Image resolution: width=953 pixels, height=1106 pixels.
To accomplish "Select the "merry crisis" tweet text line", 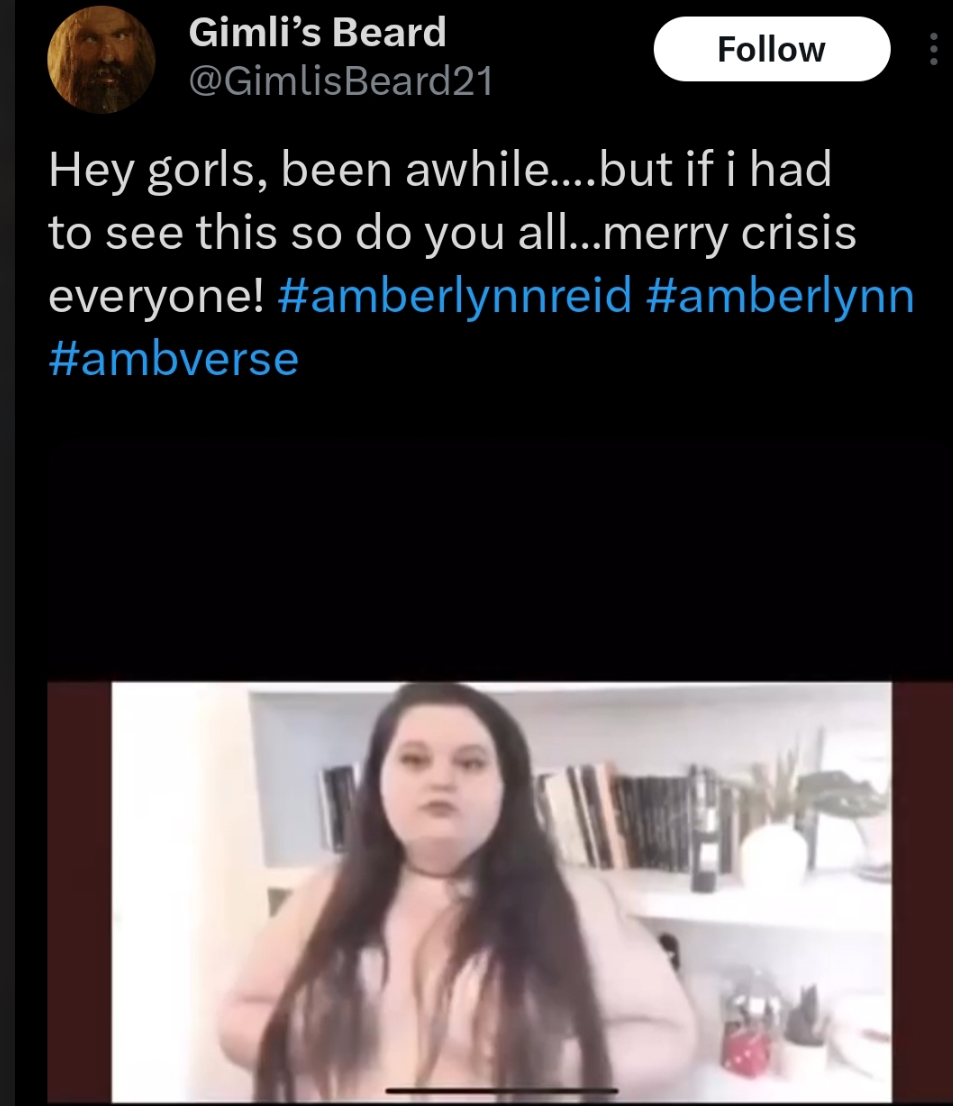I will pos(451,233).
